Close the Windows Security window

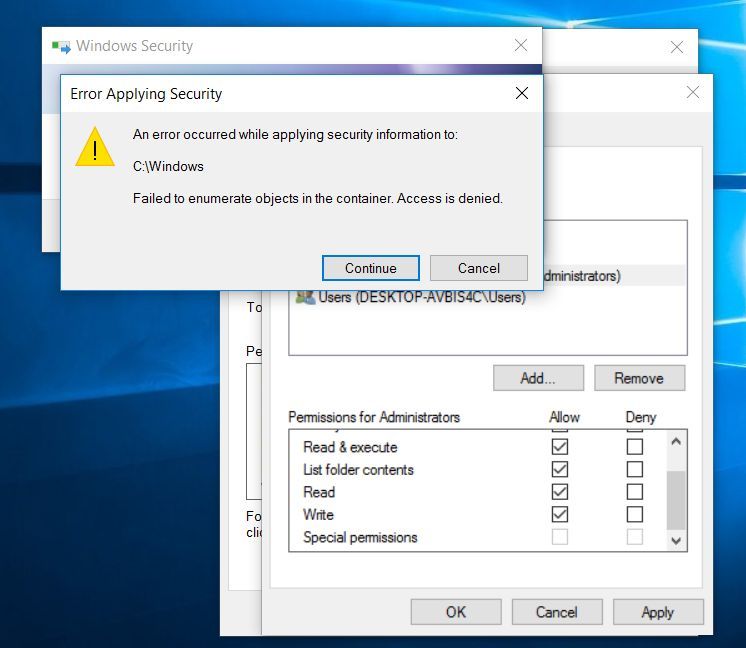click(521, 46)
